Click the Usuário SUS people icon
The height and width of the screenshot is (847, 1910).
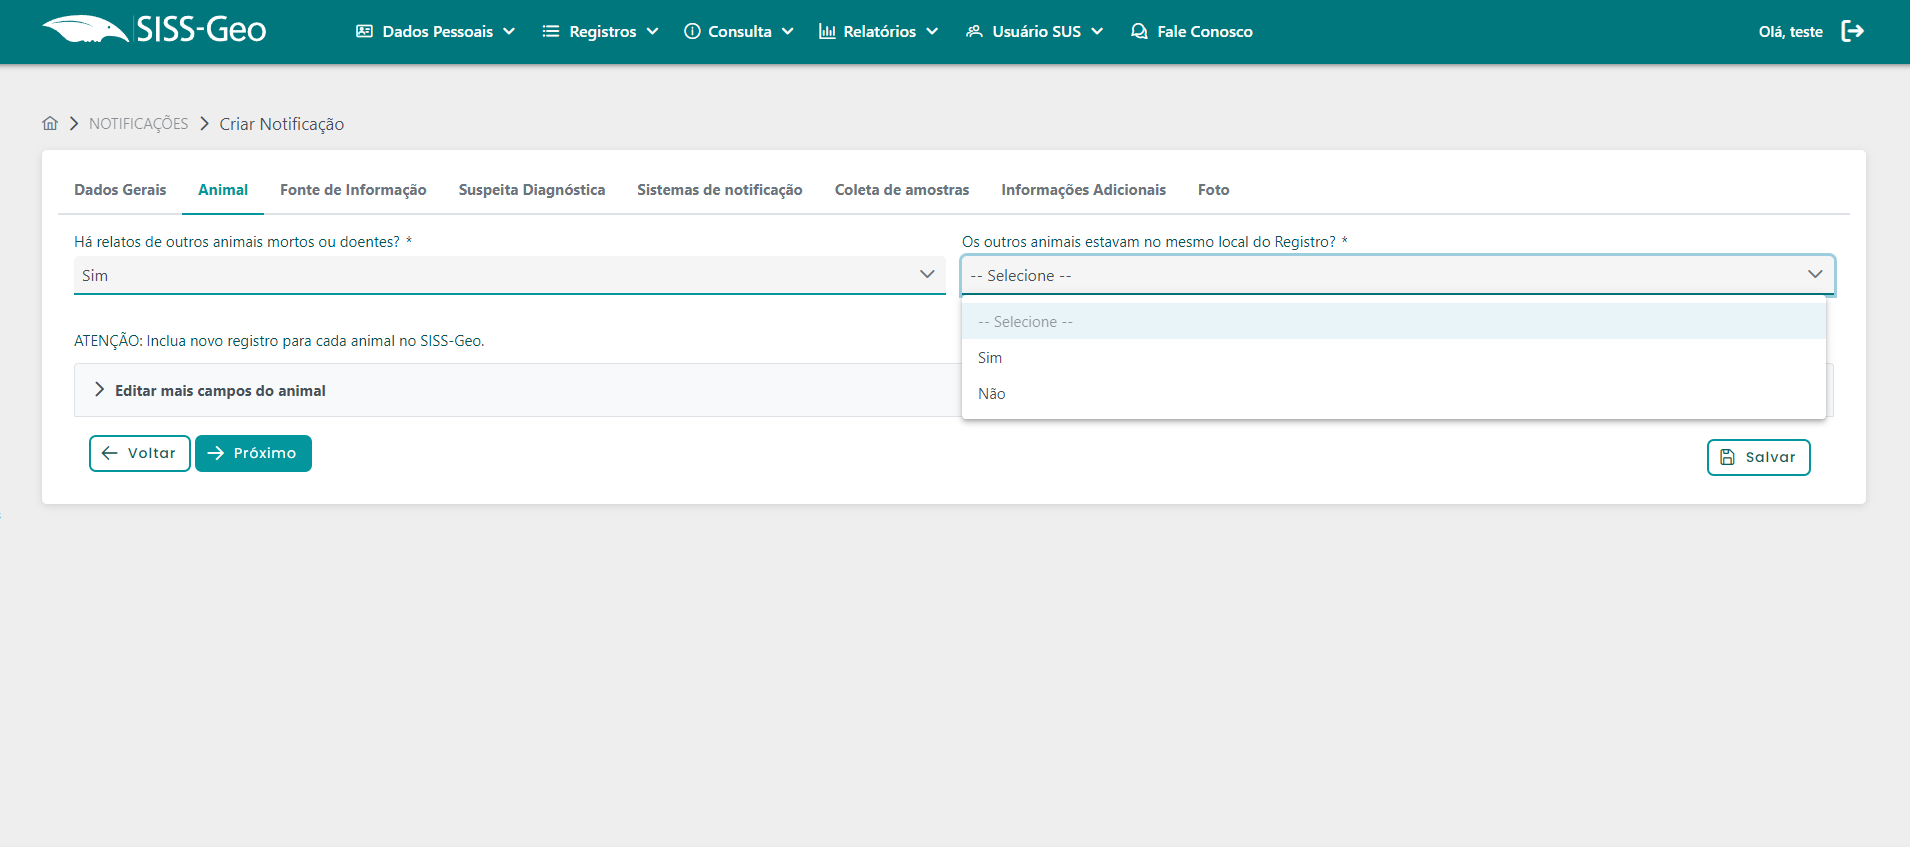pos(974,31)
